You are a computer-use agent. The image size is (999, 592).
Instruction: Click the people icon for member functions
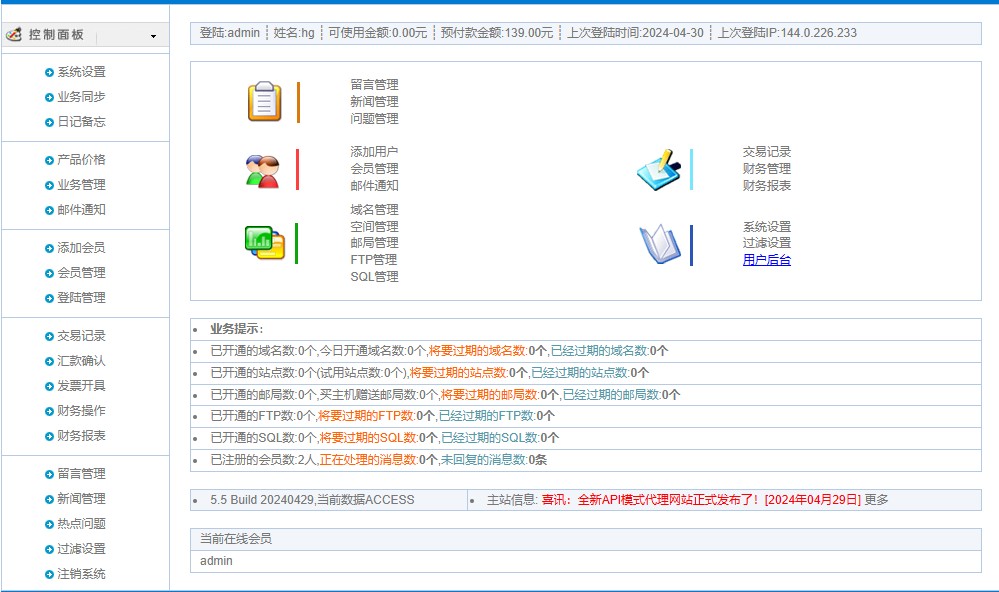(x=263, y=166)
